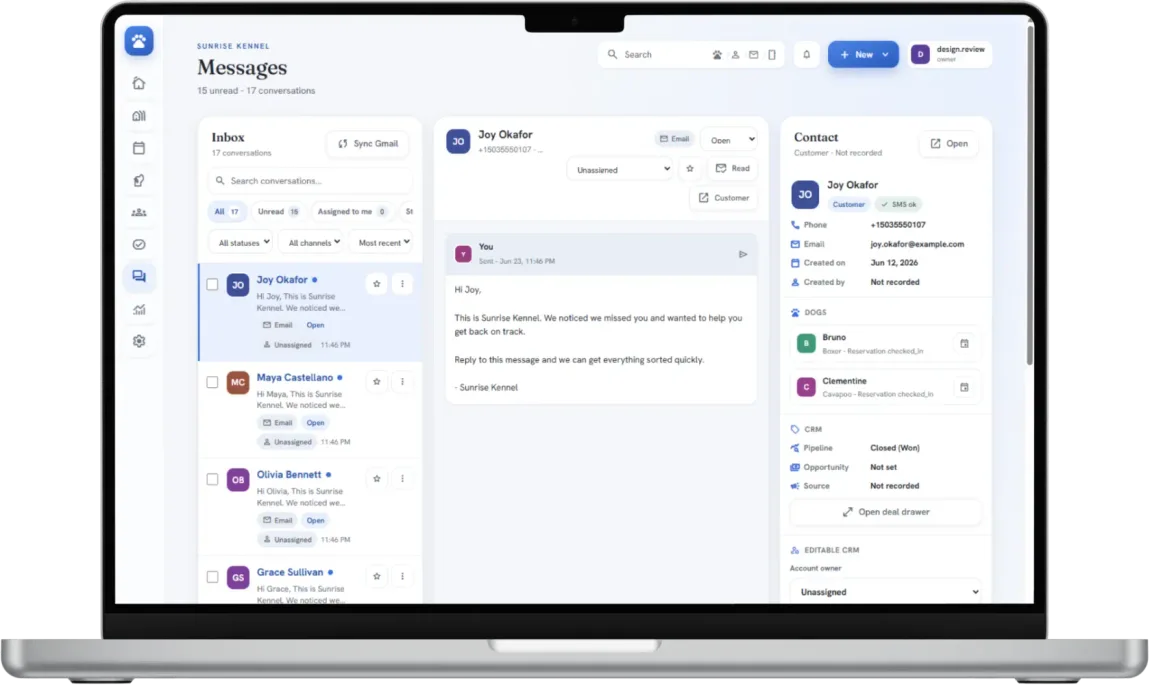
Task: Click the page vertical scrollbar
Action: click(1030, 194)
